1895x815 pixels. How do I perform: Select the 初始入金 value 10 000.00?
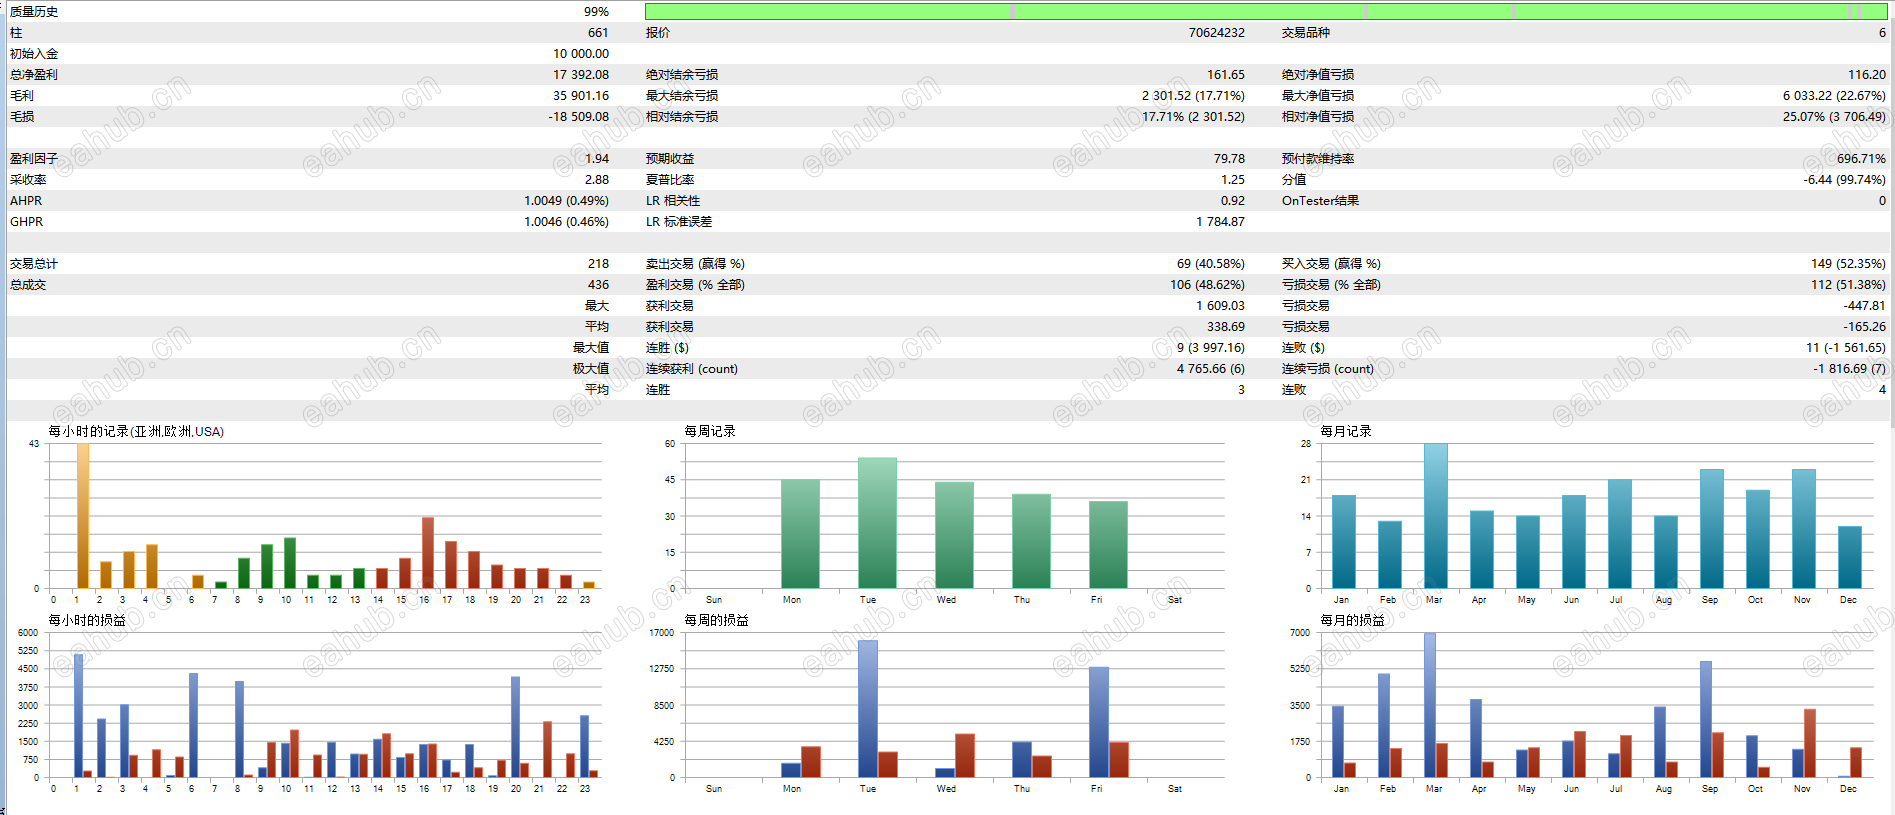coord(581,54)
